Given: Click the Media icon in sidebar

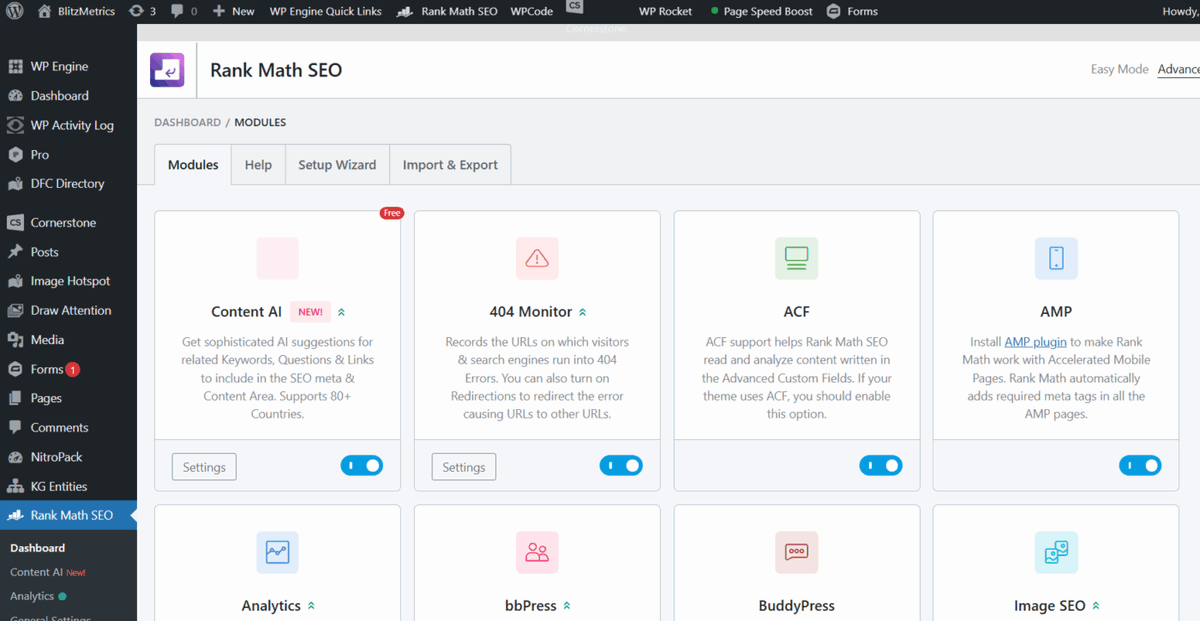Looking at the screenshot, I should [x=15, y=340].
